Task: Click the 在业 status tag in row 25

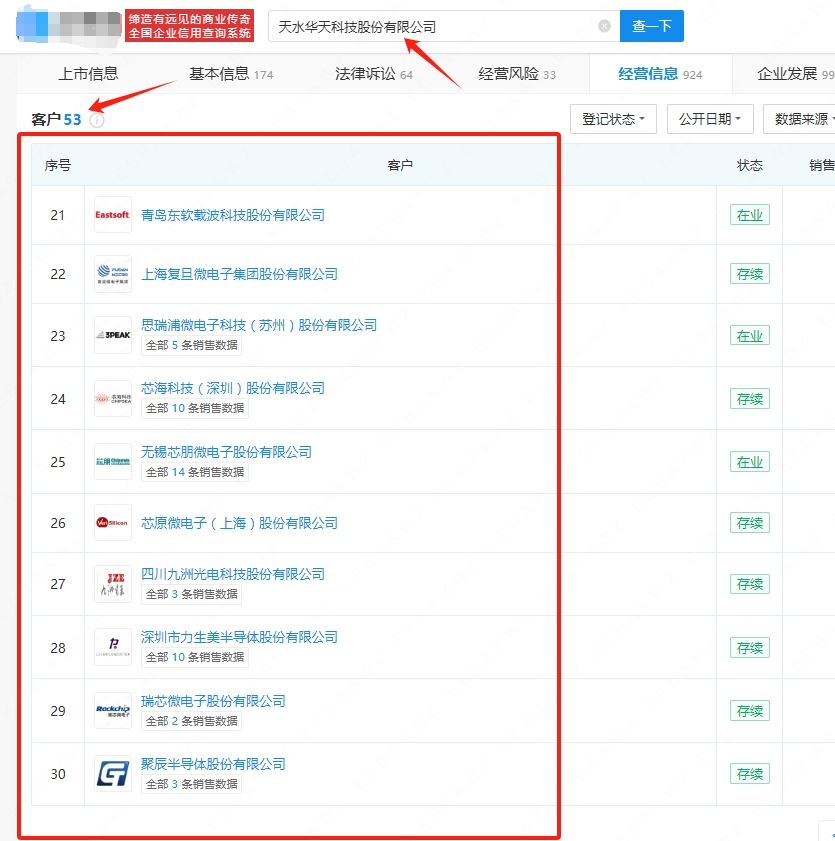Action: pos(749,461)
